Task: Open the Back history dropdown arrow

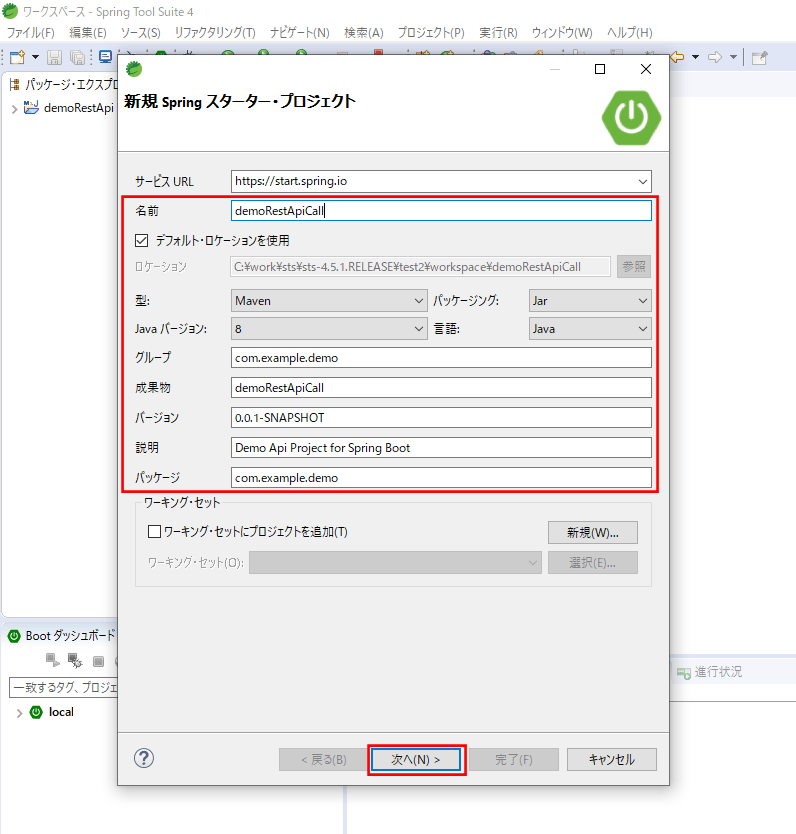Action: click(x=696, y=57)
